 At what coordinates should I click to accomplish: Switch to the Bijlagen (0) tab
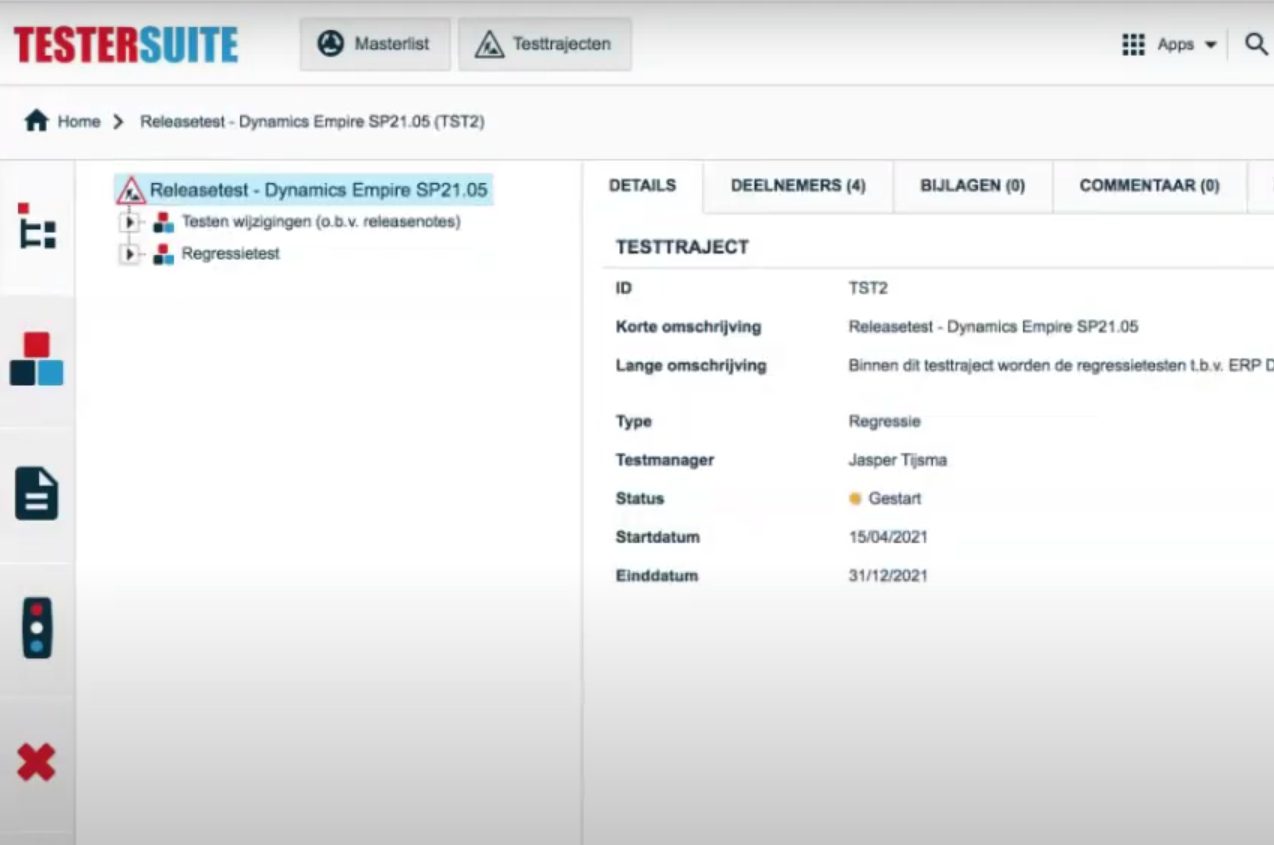coord(972,186)
